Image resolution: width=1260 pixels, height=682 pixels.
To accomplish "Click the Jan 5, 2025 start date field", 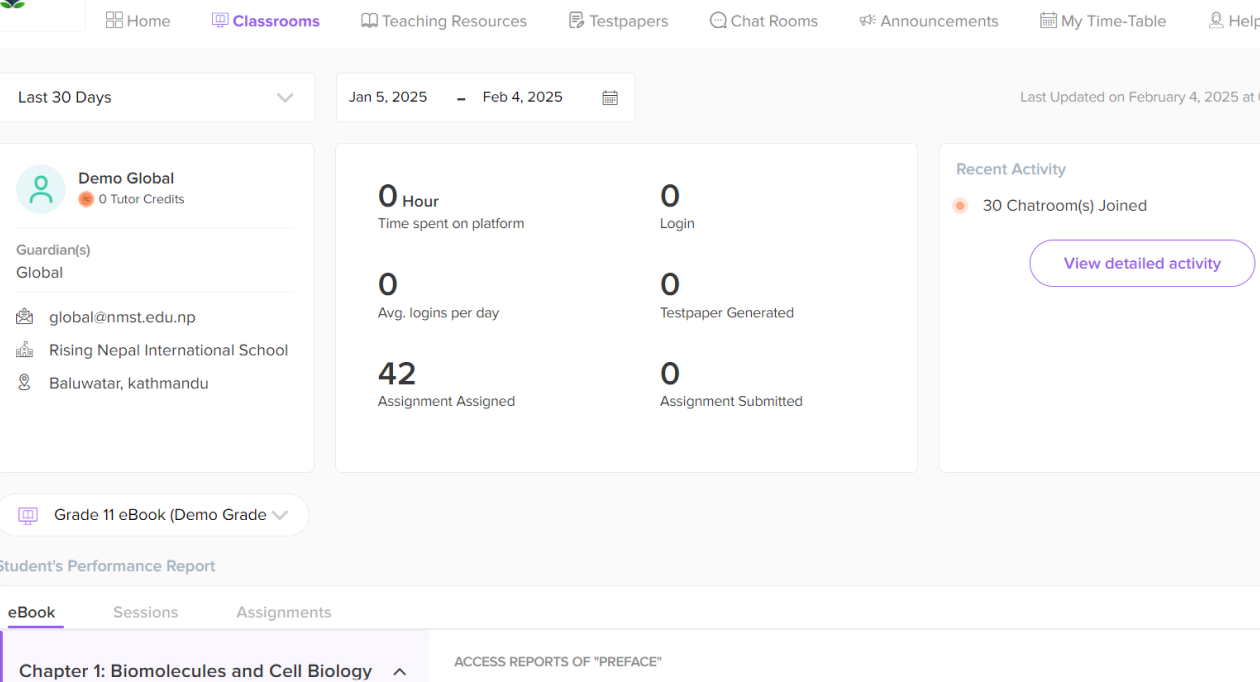I will click(388, 97).
